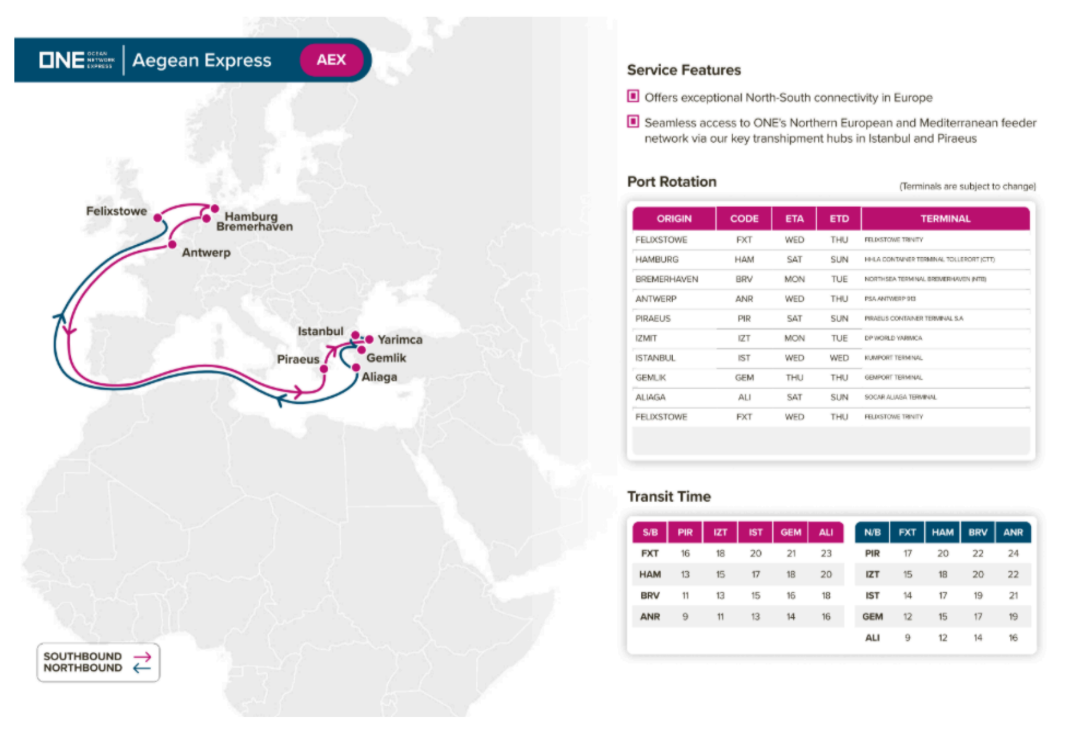Click the Yarimca port label on map
Image resolution: width=1089 pixels, height=733 pixels.
pyautogui.click(x=400, y=340)
